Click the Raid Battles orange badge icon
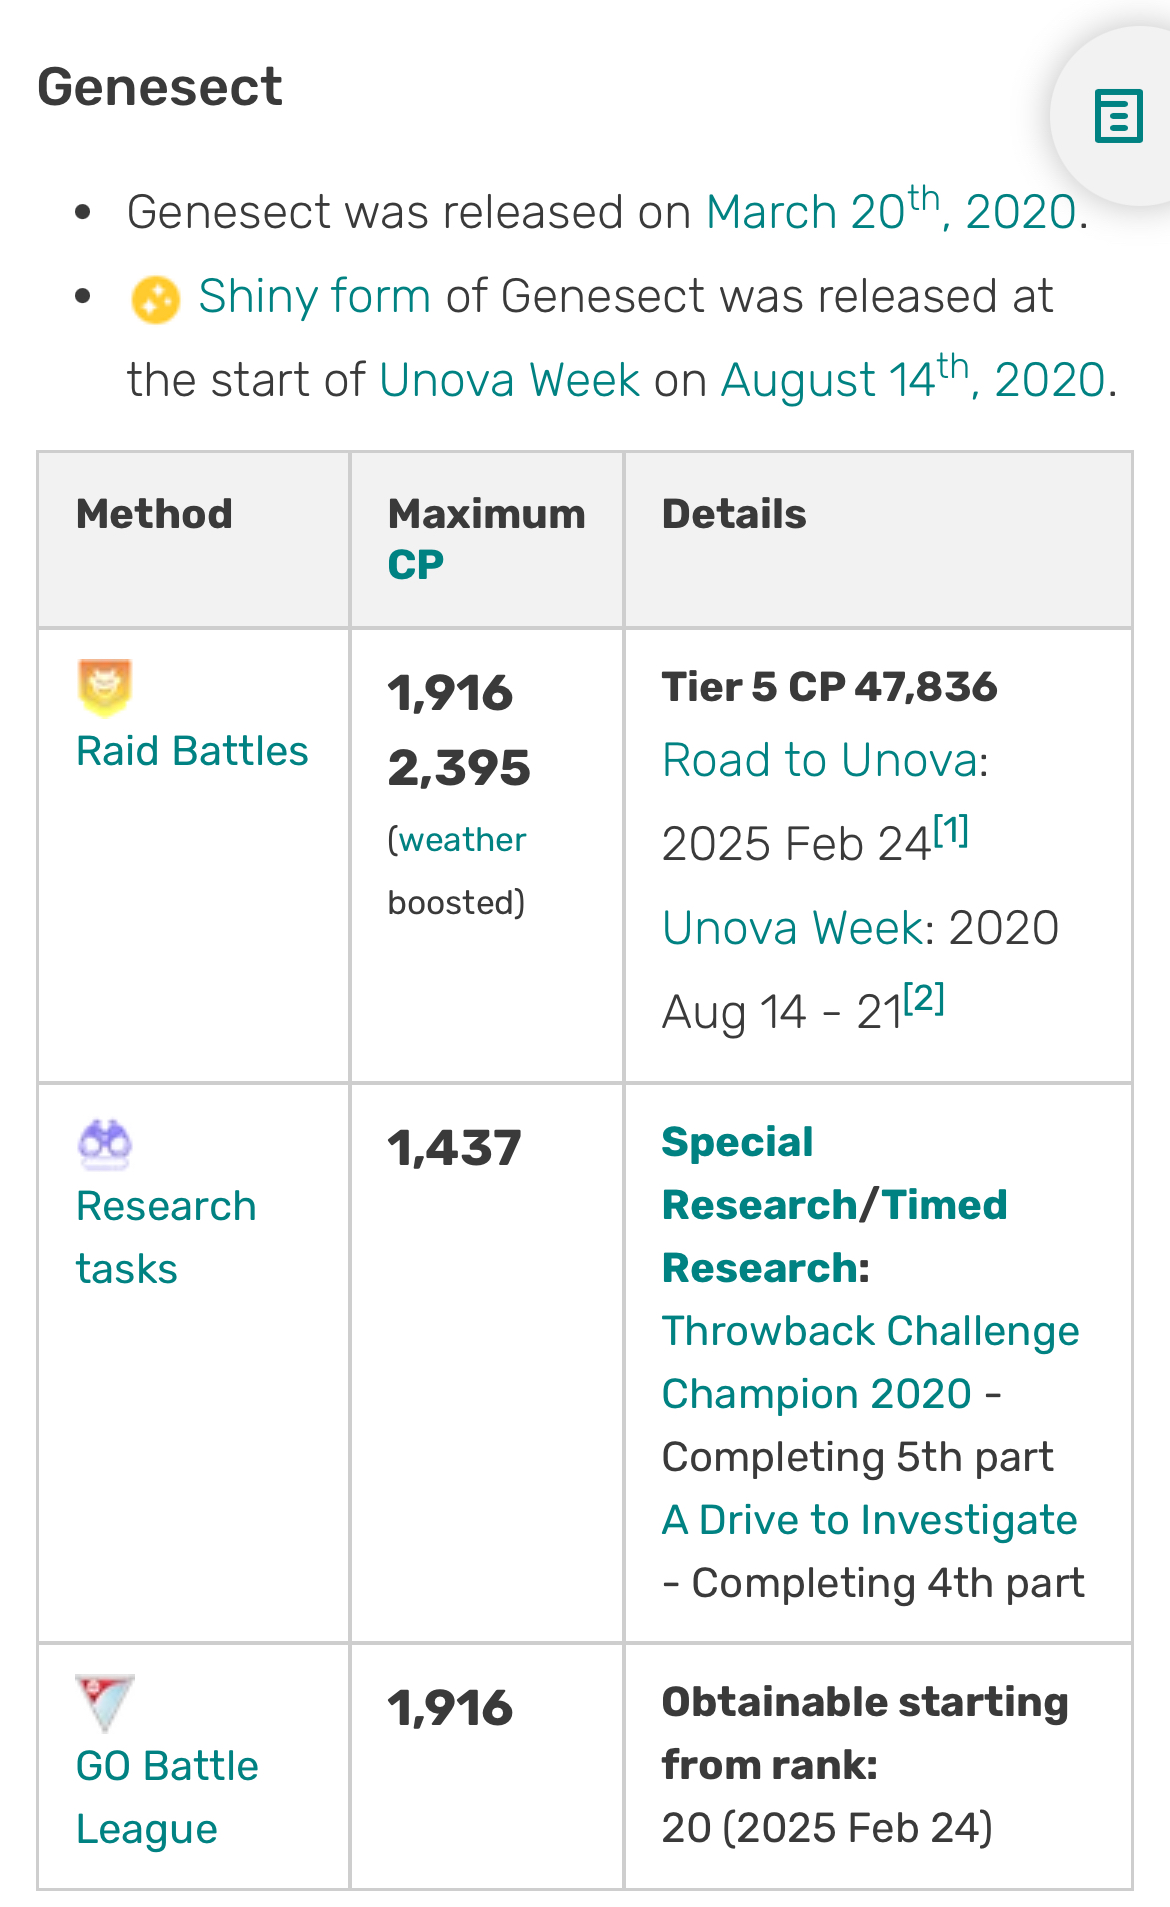This screenshot has height=1907, width=1170. click(x=105, y=687)
